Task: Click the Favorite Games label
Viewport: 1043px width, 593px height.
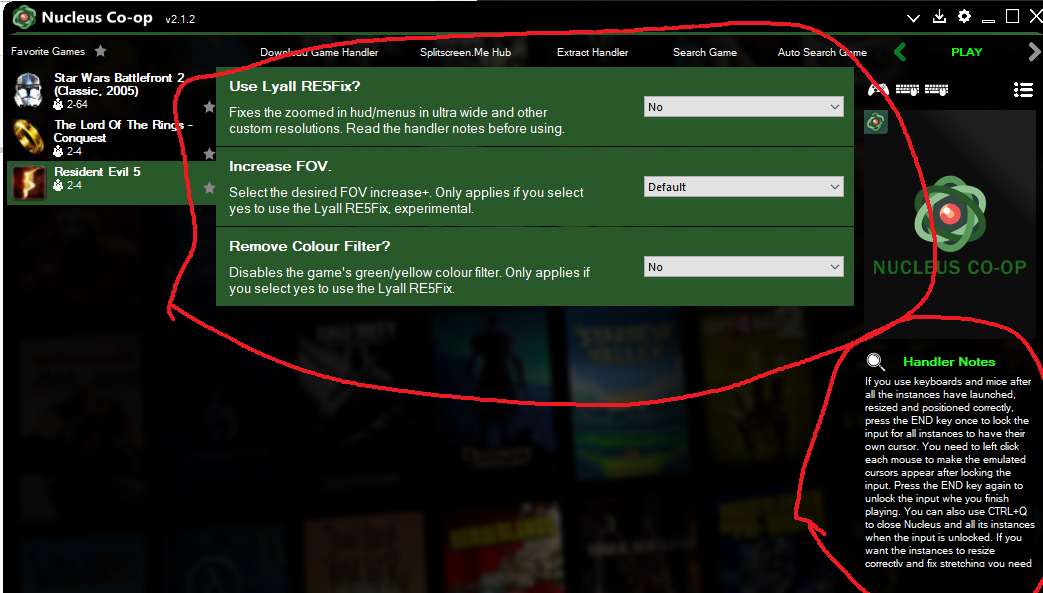Action: (x=48, y=51)
